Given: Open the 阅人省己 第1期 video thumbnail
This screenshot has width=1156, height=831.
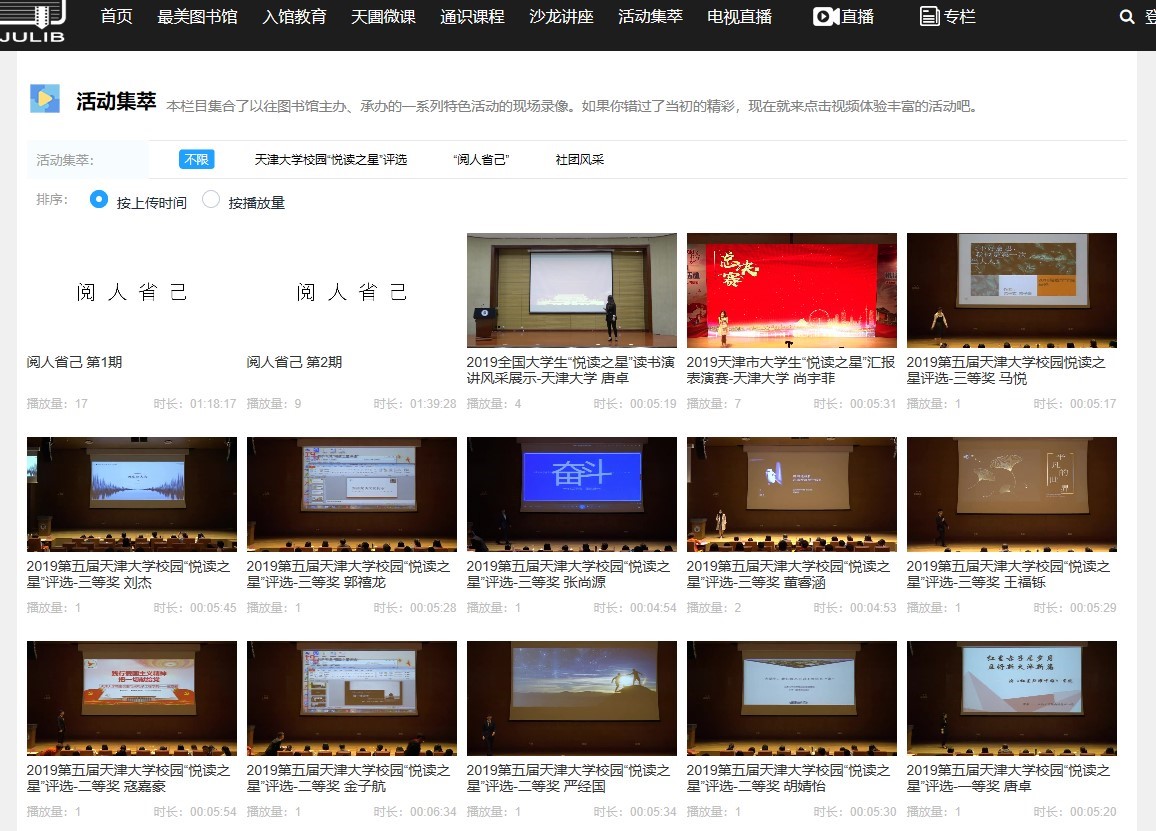Looking at the screenshot, I should 132,291.
